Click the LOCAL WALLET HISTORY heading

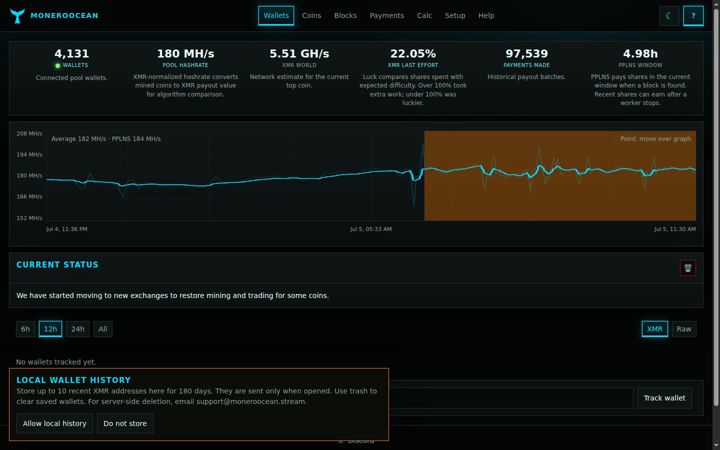pyautogui.click(x=73, y=380)
